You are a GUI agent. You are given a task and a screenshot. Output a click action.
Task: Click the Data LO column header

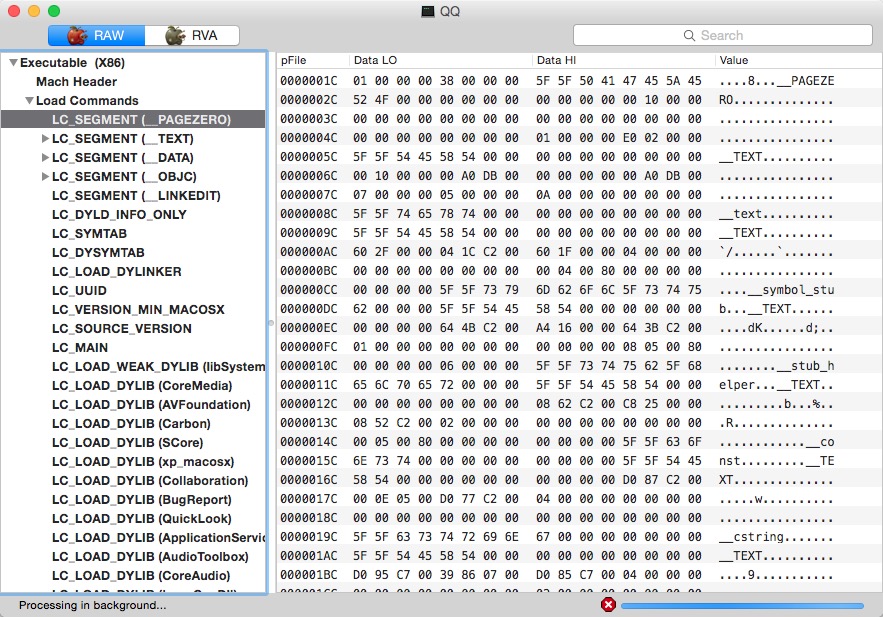point(440,60)
